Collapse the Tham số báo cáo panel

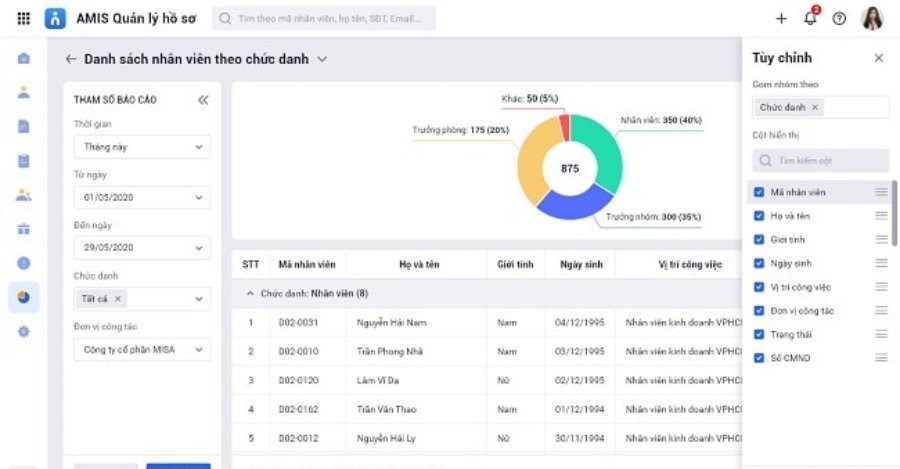click(203, 100)
